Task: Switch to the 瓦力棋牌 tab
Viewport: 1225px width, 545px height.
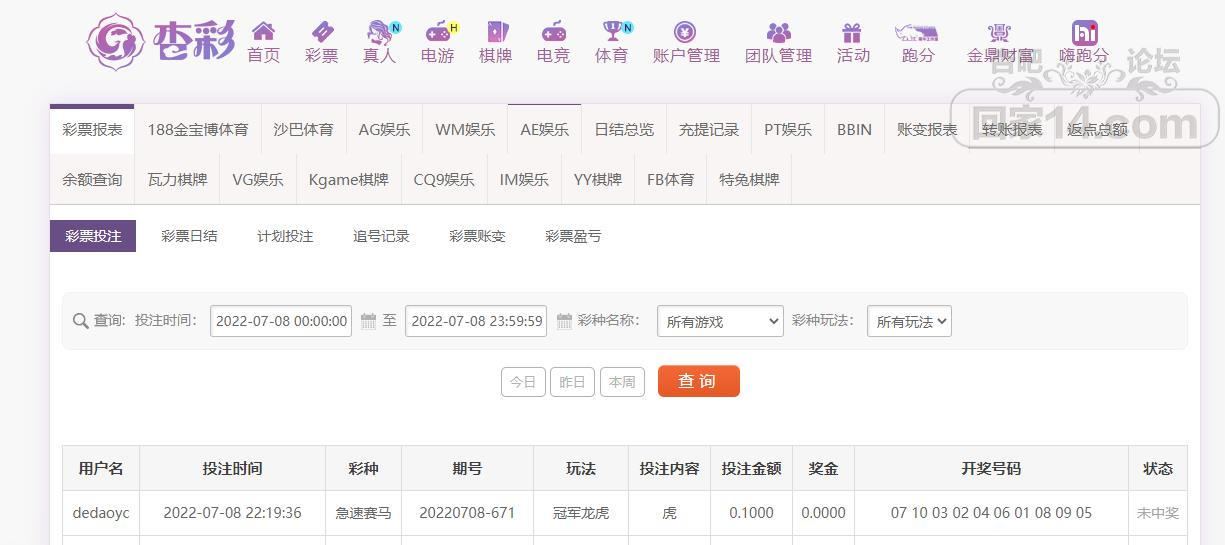Action: pyautogui.click(x=177, y=180)
